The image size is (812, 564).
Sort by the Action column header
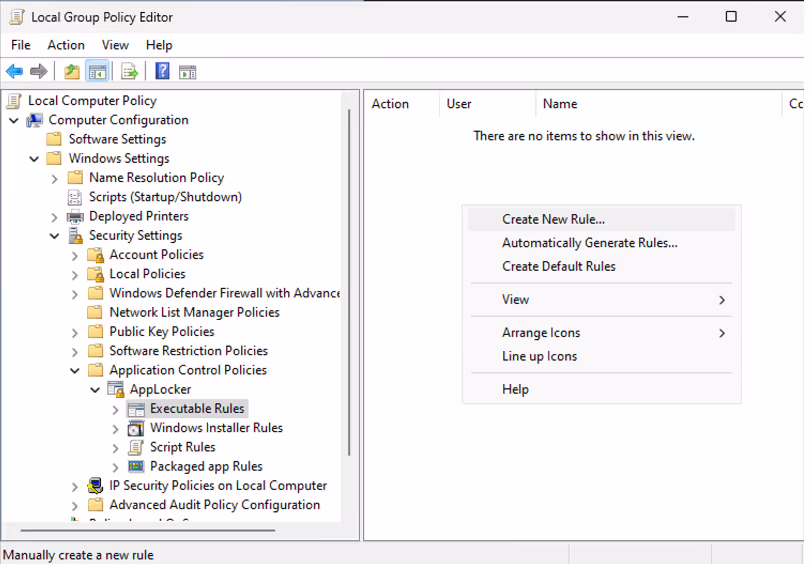402,104
